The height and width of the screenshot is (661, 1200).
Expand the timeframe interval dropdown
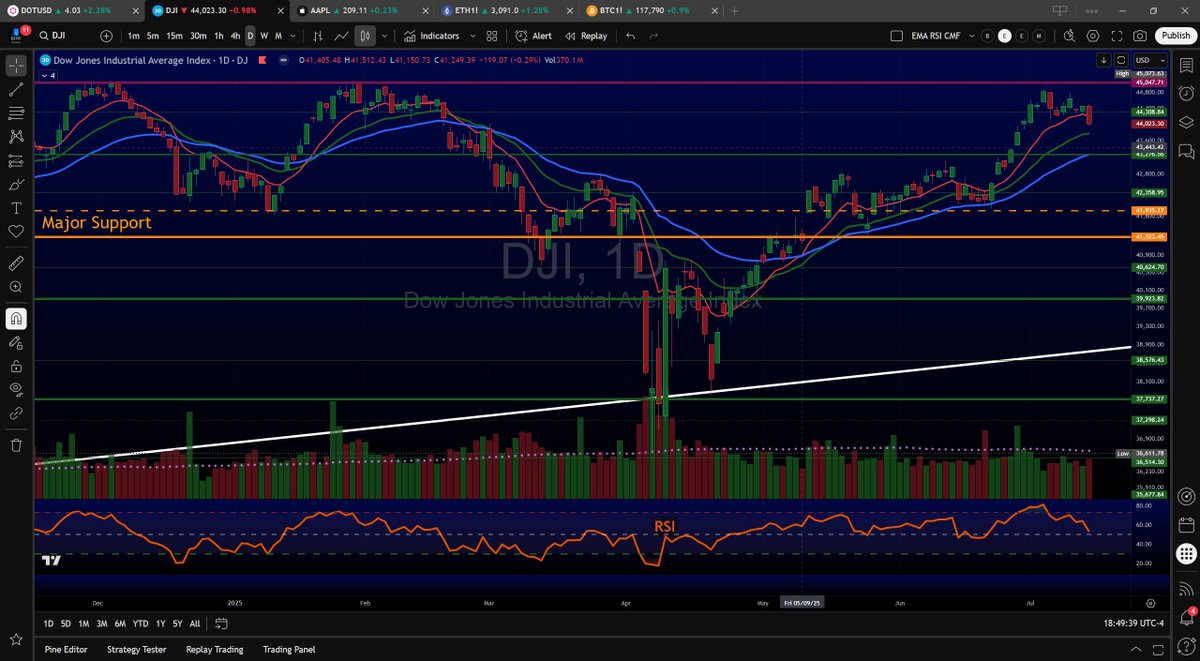point(295,36)
